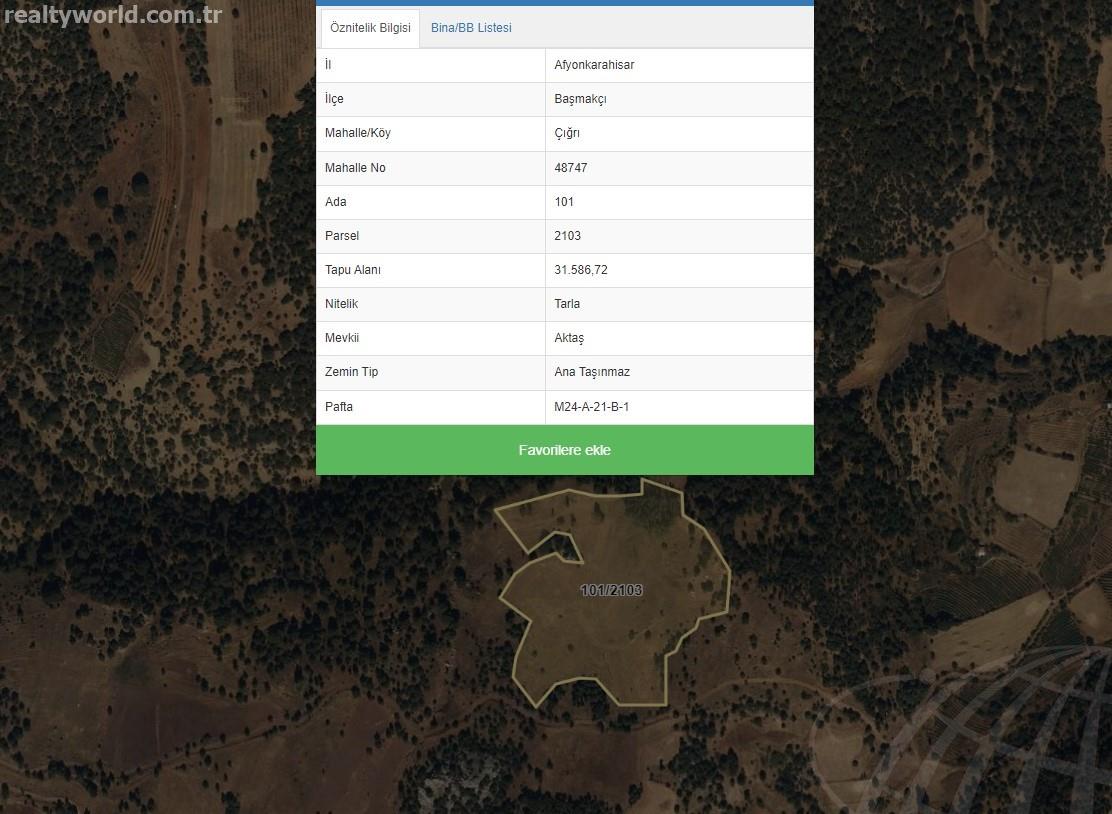
Task: Select the Çığrı village value
Action: click(x=567, y=133)
